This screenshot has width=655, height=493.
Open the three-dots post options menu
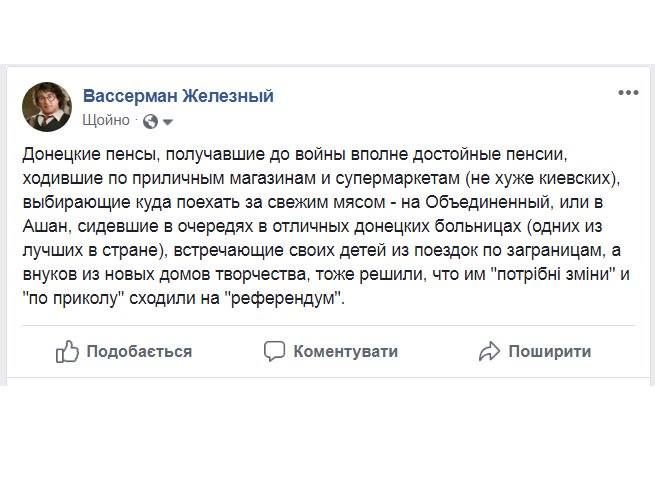628,92
